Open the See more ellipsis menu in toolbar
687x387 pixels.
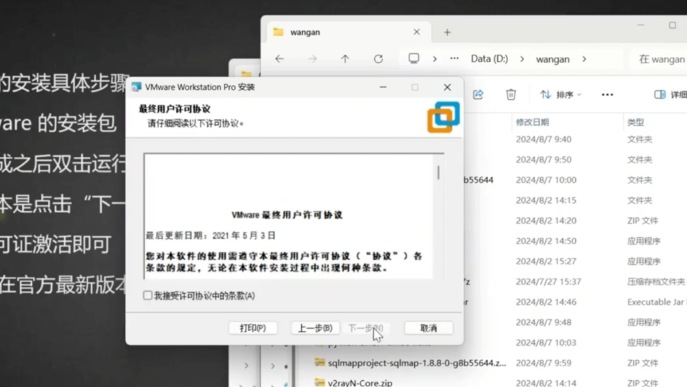click(x=607, y=95)
